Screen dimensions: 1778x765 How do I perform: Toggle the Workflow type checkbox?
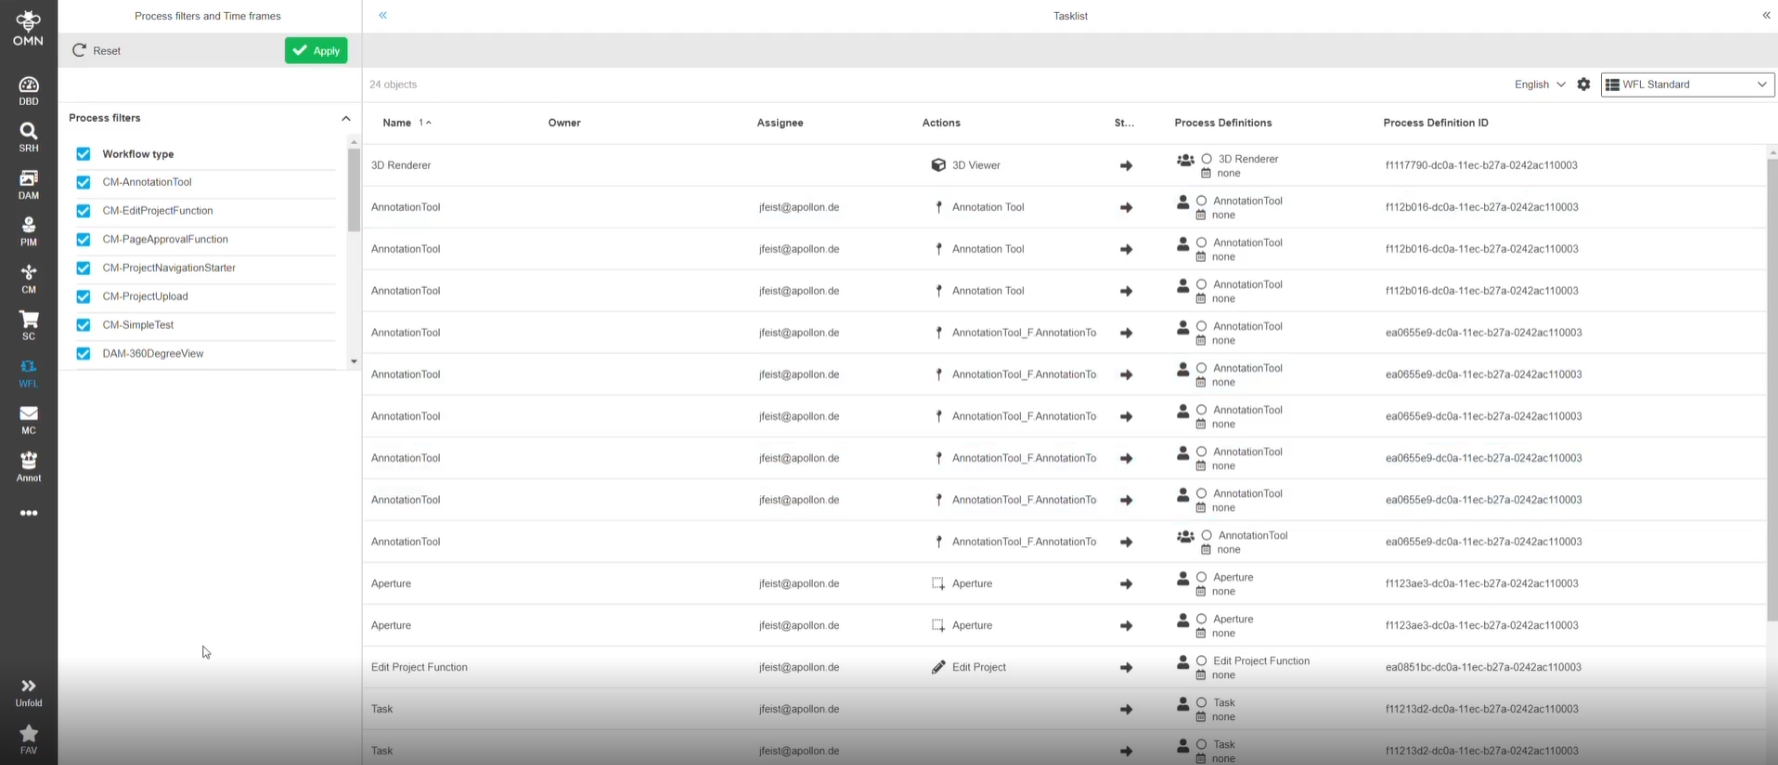(x=83, y=154)
